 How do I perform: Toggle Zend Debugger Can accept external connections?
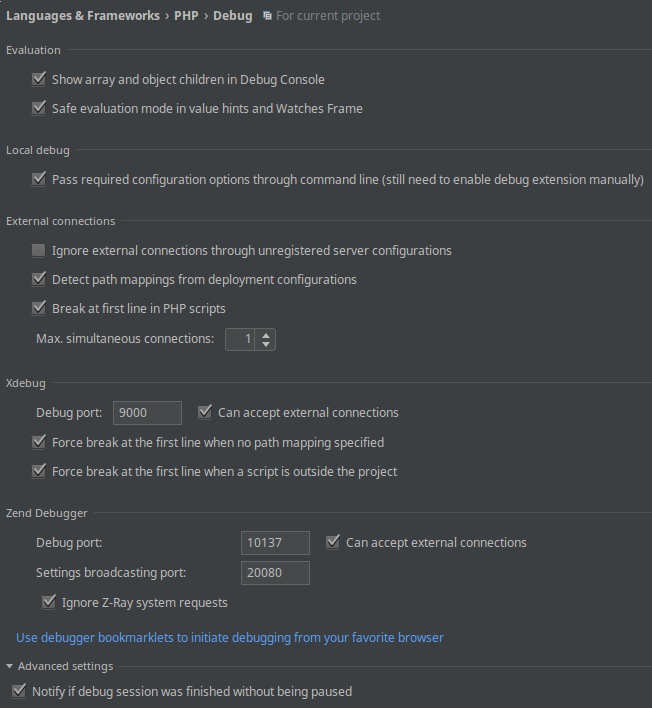[x=332, y=542]
